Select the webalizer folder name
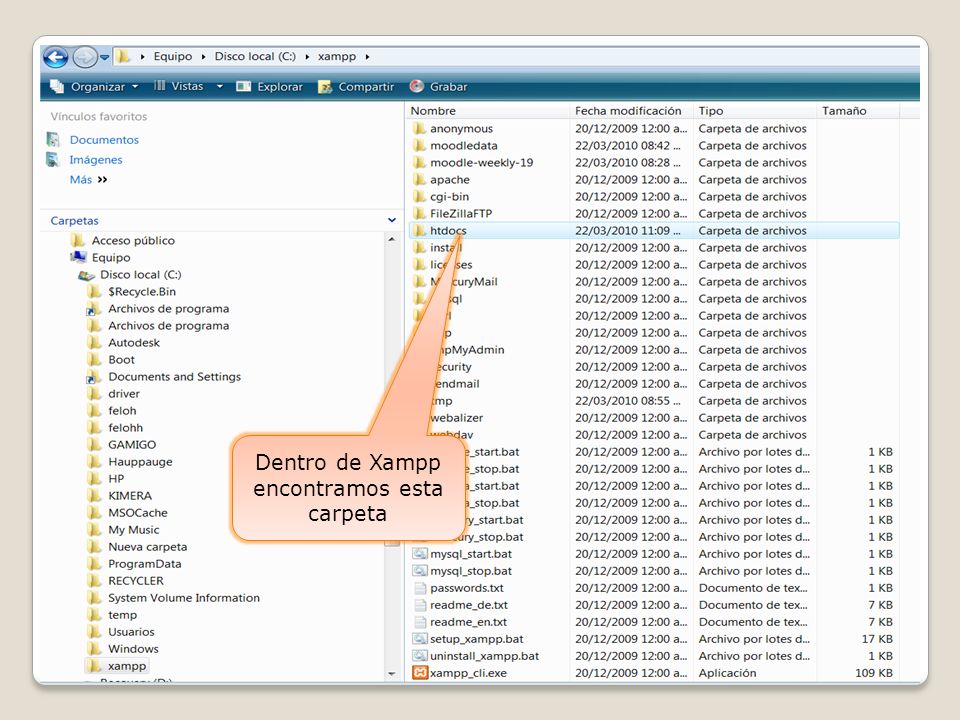The width and height of the screenshot is (960, 720). (456, 418)
